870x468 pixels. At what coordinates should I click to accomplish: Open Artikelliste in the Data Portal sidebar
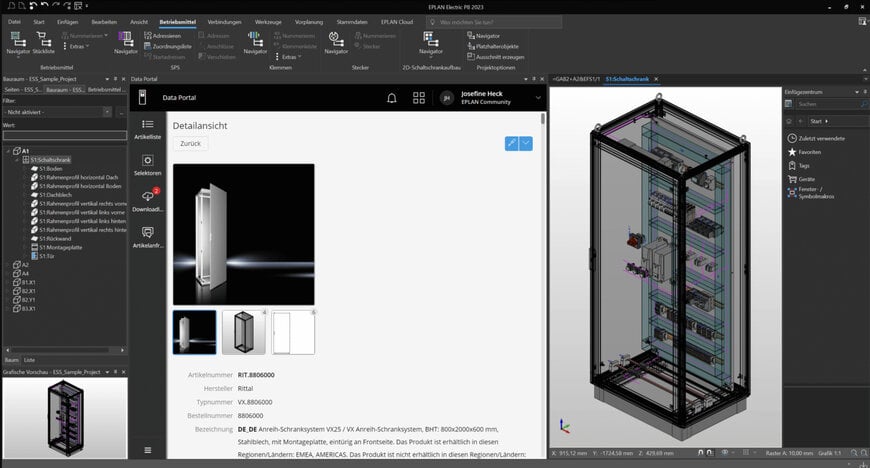pyautogui.click(x=148, y=129)
